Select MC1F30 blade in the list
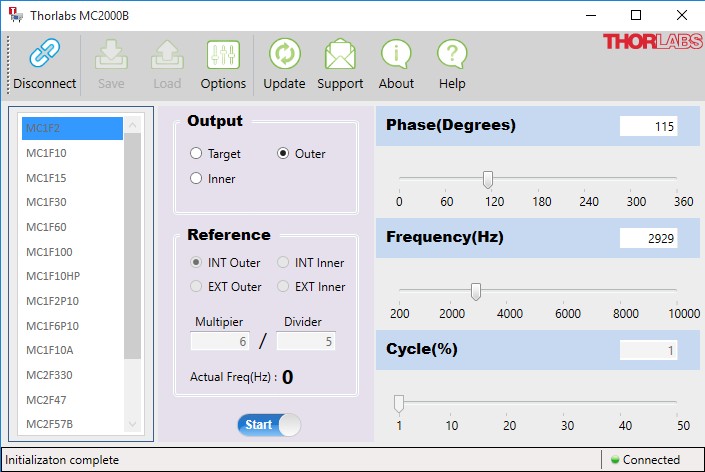Screen dimensions: 705x472 pos(72,202)
